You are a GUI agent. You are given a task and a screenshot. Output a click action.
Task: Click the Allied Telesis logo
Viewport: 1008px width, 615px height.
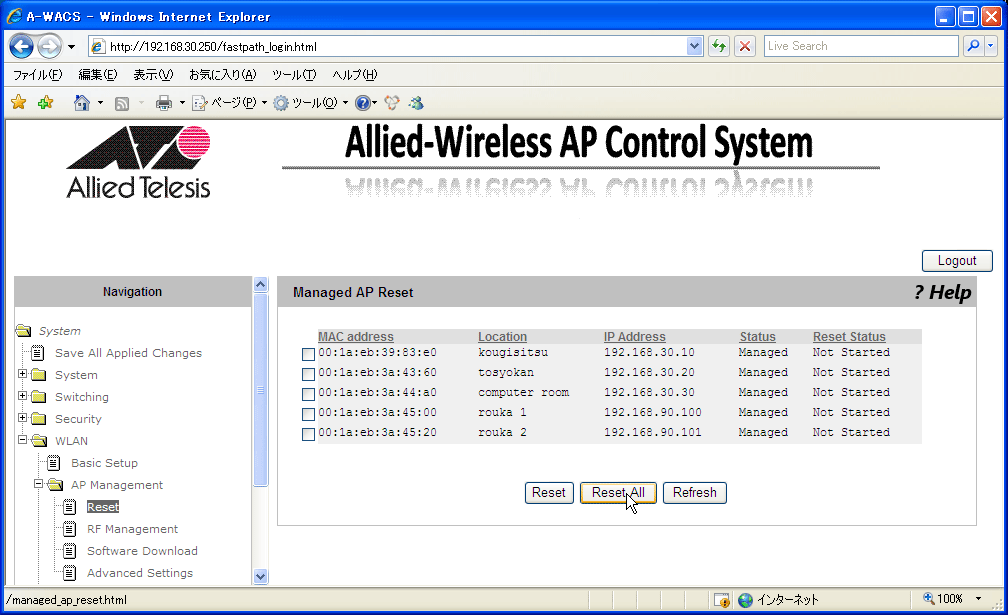[x=138, y=162]
